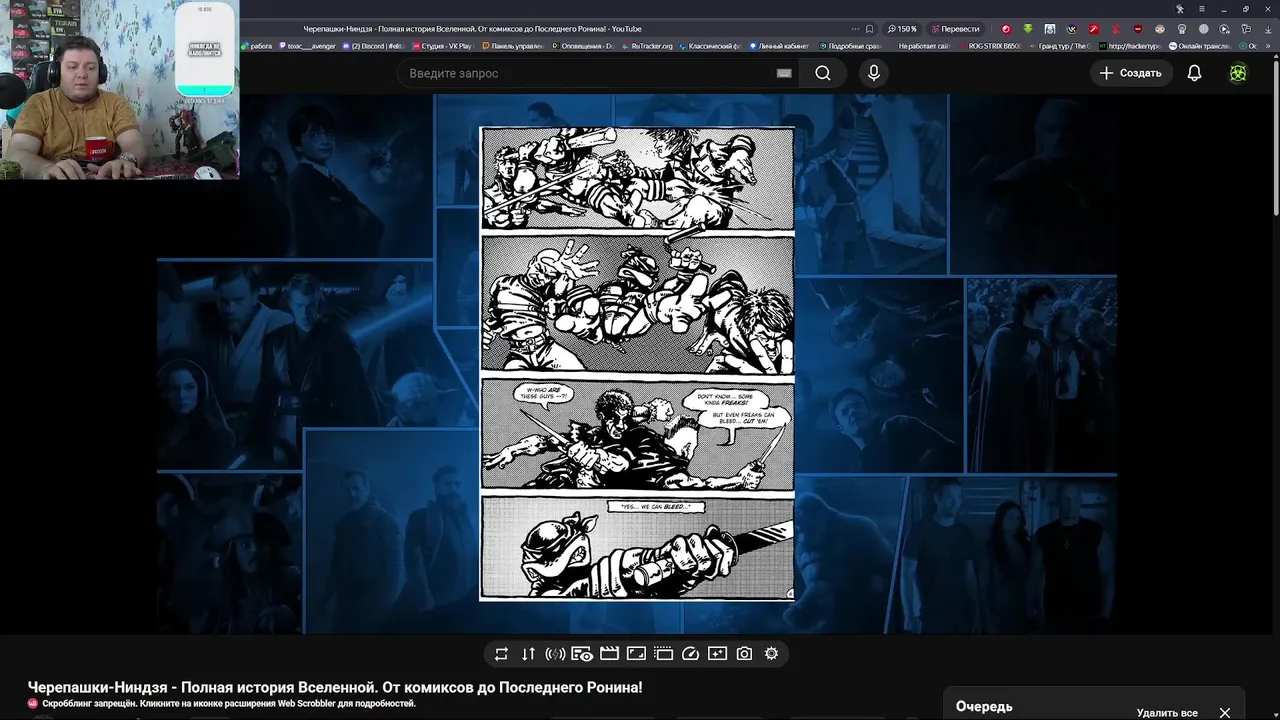The width and height of the screenshot is (1280, 720).
Task: Click the VK extension icon
Action: click(x=1072, y=29)
